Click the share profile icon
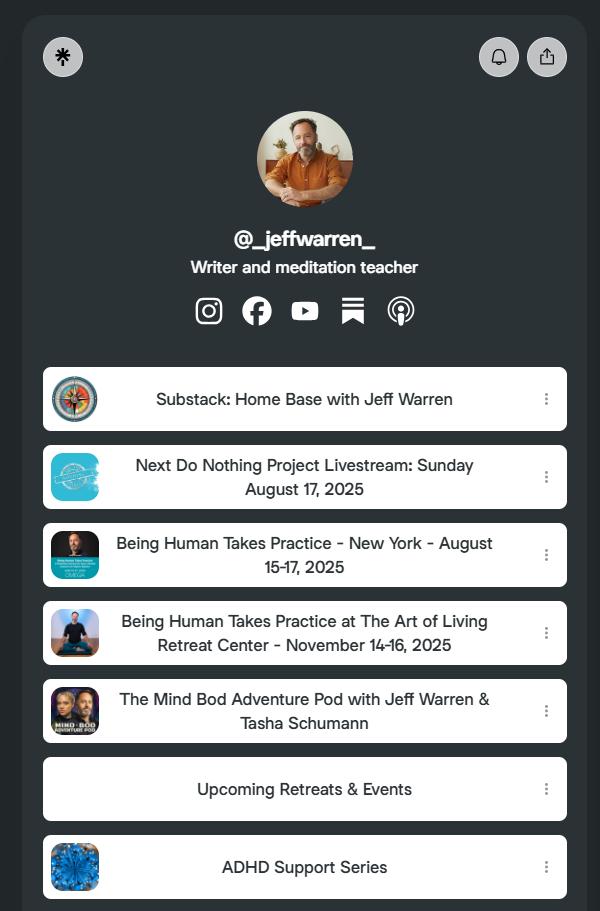Image resolution: width=600 pixels, height=911 pixels. point(547,57)
